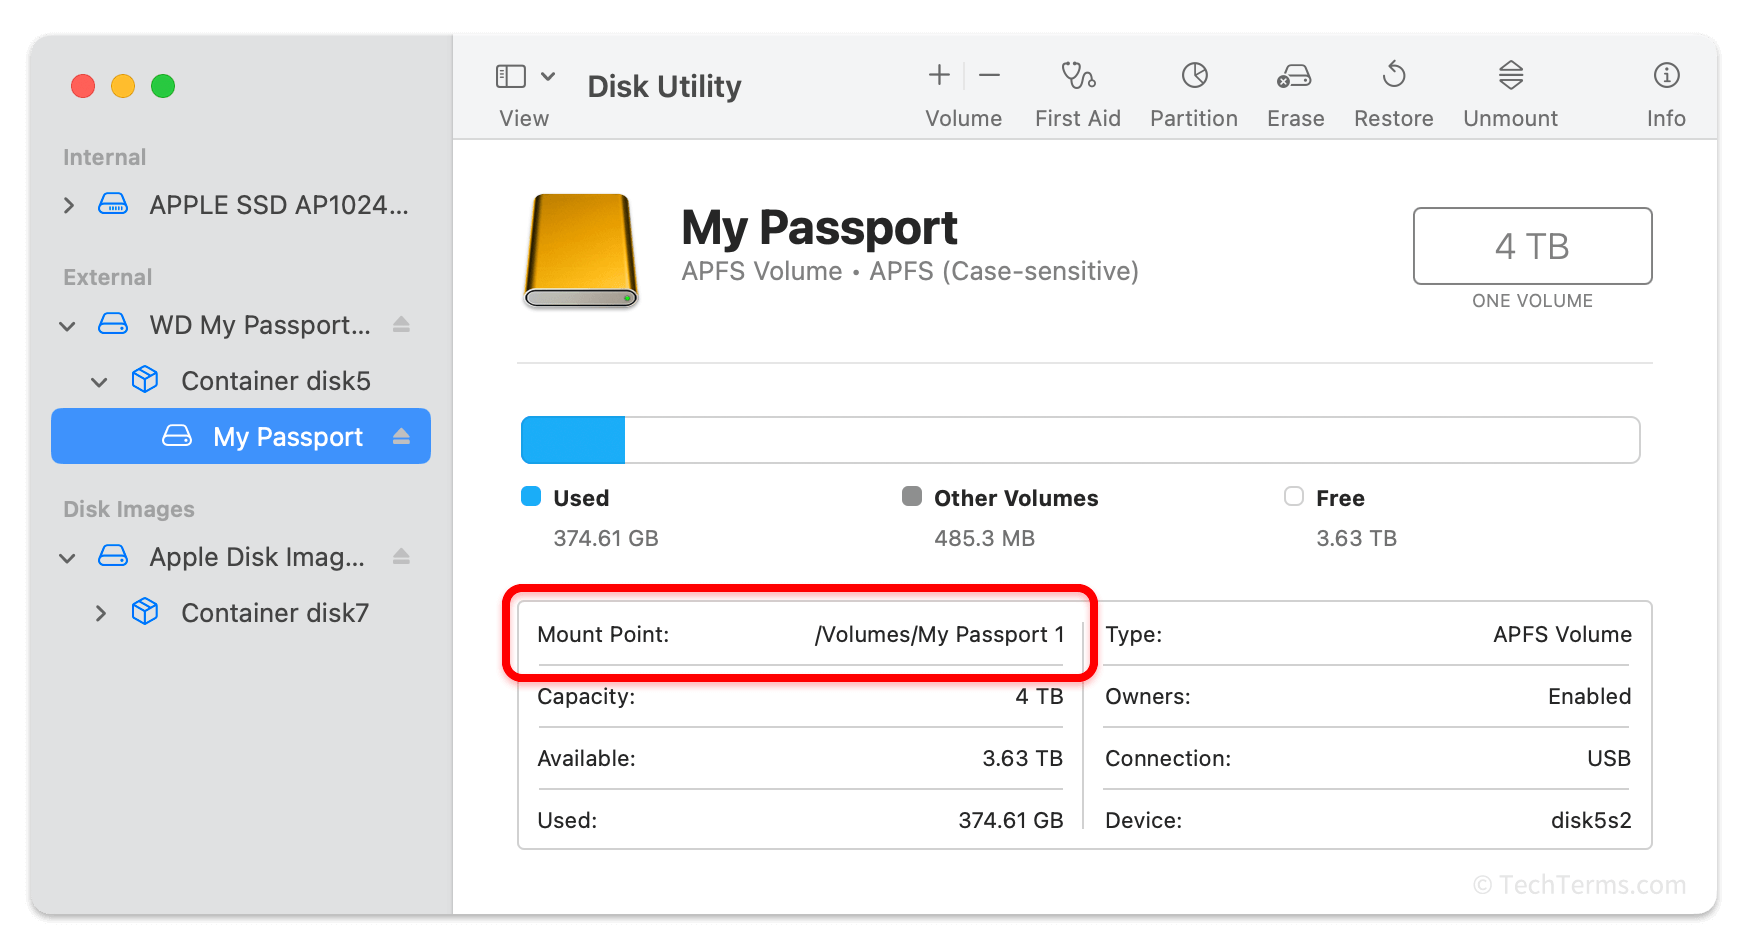Open the Partition tool
This screenshot has width=1750, height=950.
[x=1194, y=76]
